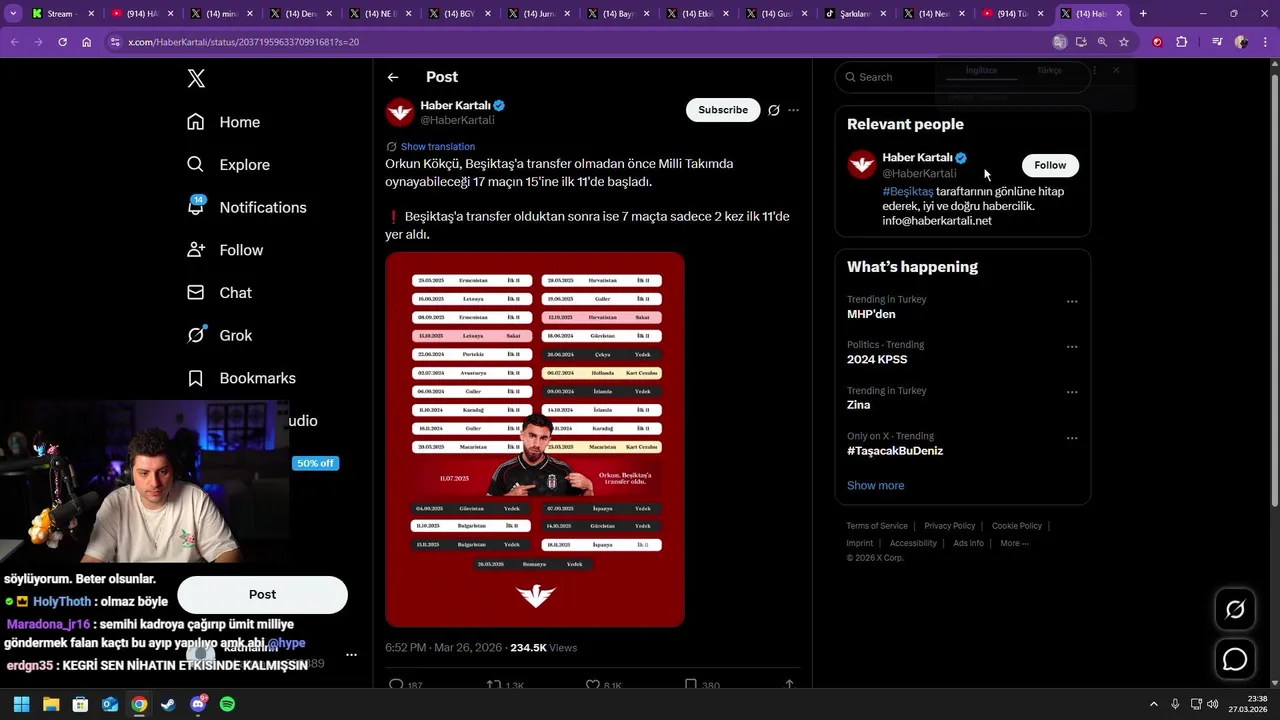1280x720 pixels.
Task: Open Explore magnifier icon in sidebar
Action: pos(196,164)
